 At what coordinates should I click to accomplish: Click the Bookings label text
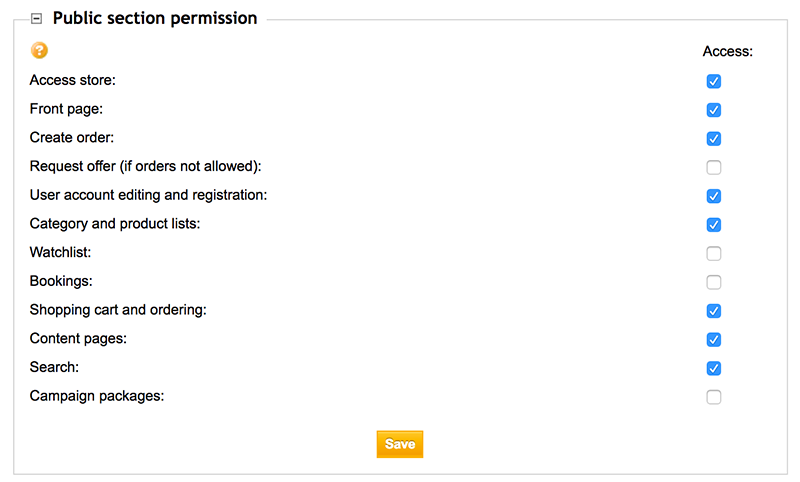pyautogui.click(x=61, y=281)
